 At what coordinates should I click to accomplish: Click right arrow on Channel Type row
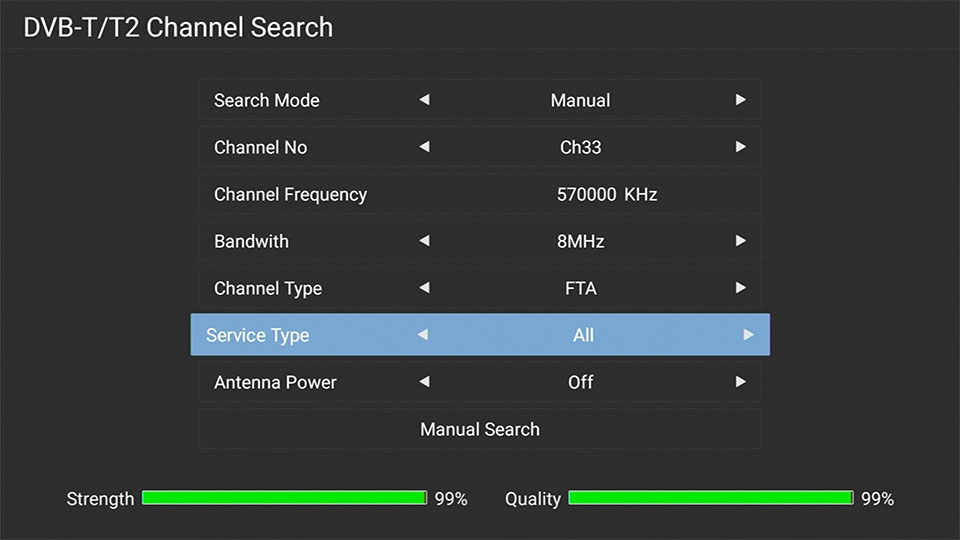point(740,288)
